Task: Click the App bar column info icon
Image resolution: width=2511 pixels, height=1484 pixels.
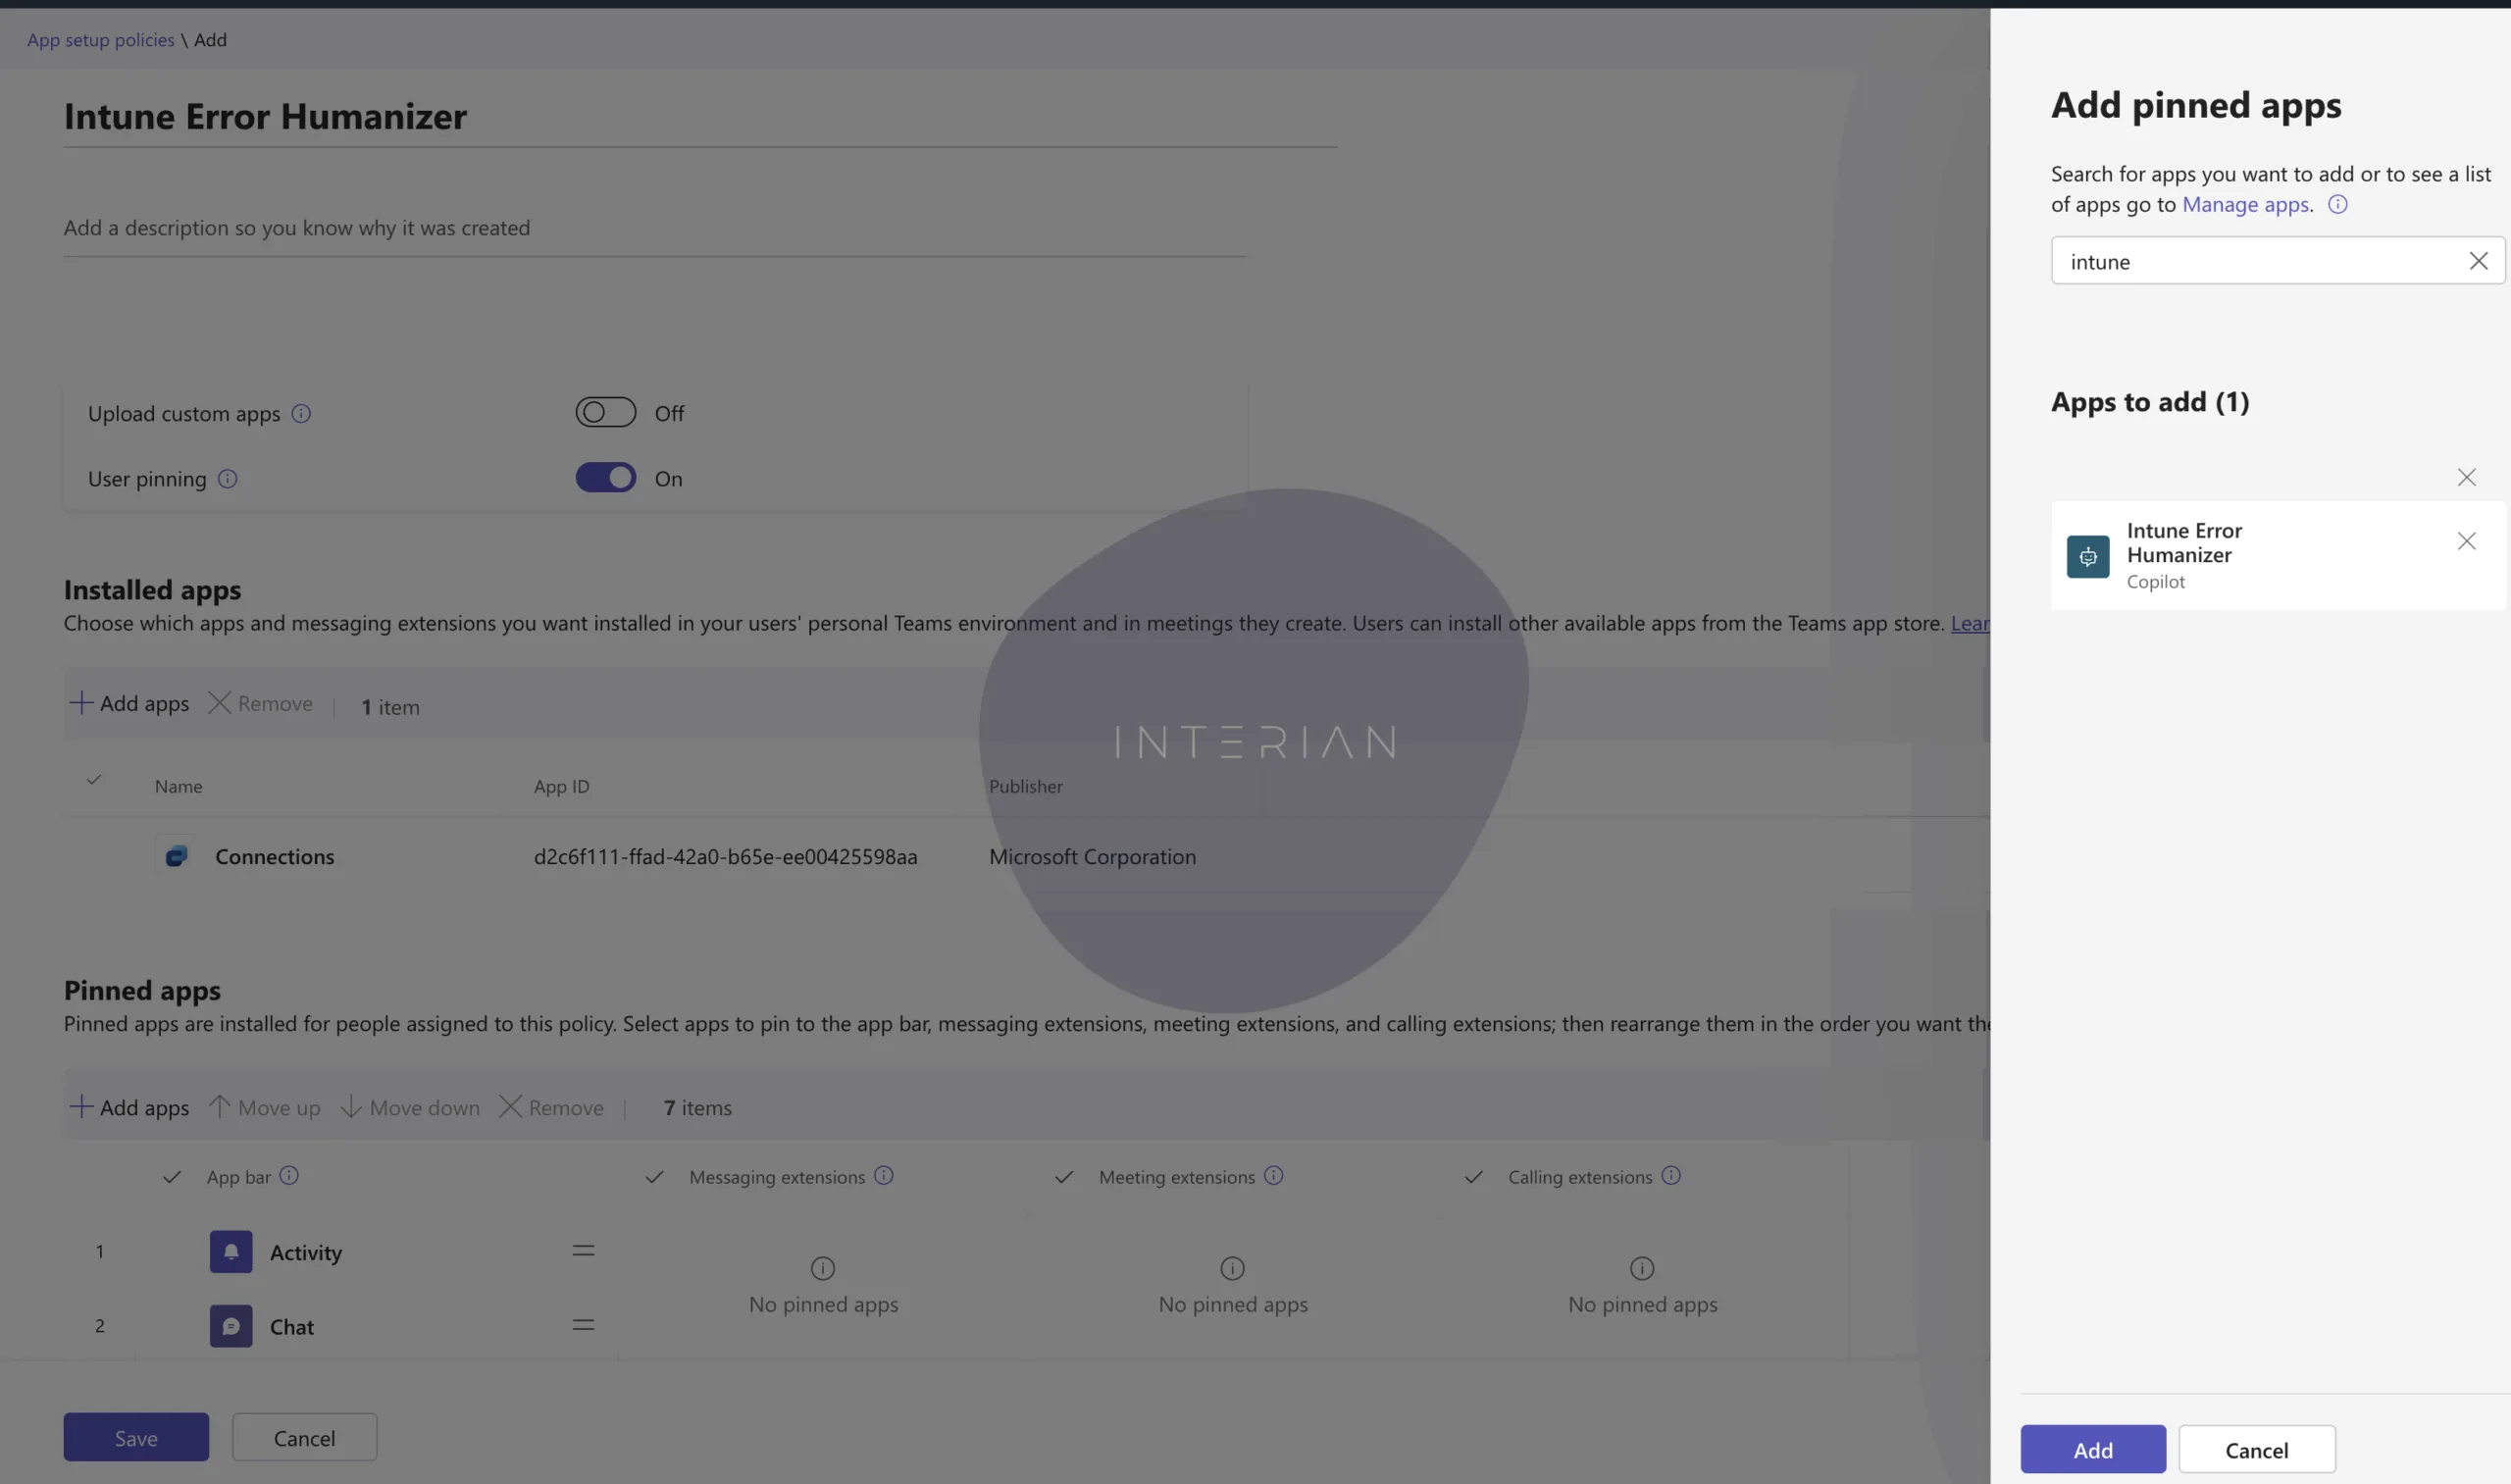Action: point(289,1176)
